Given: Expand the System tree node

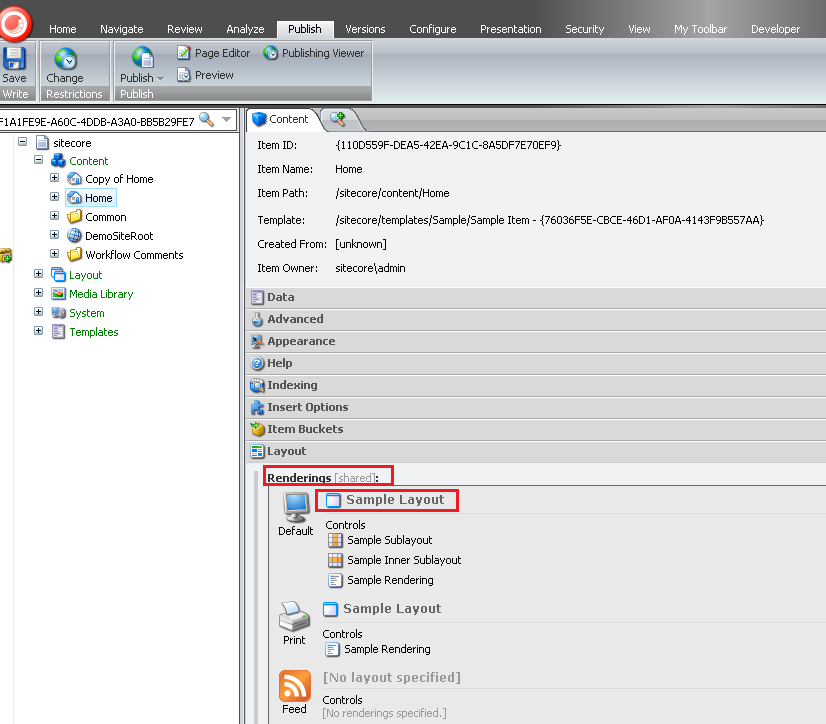Looking at the screenshot, I should pos(38,311).
